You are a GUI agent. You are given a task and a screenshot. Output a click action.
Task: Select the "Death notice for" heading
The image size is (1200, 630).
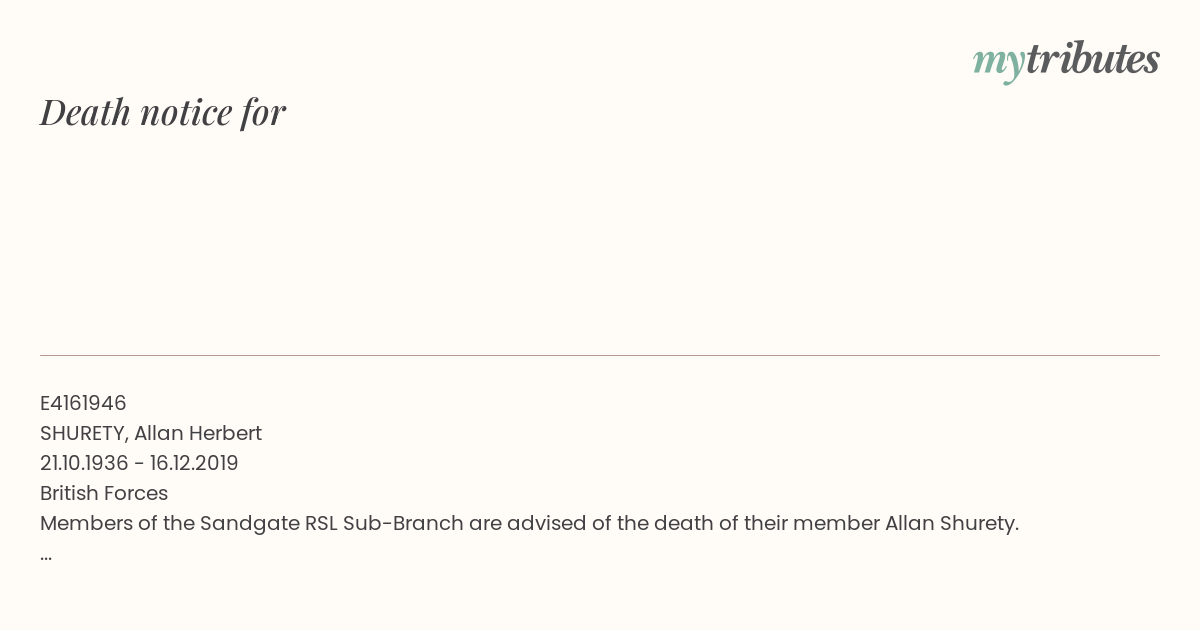point(163,112)
